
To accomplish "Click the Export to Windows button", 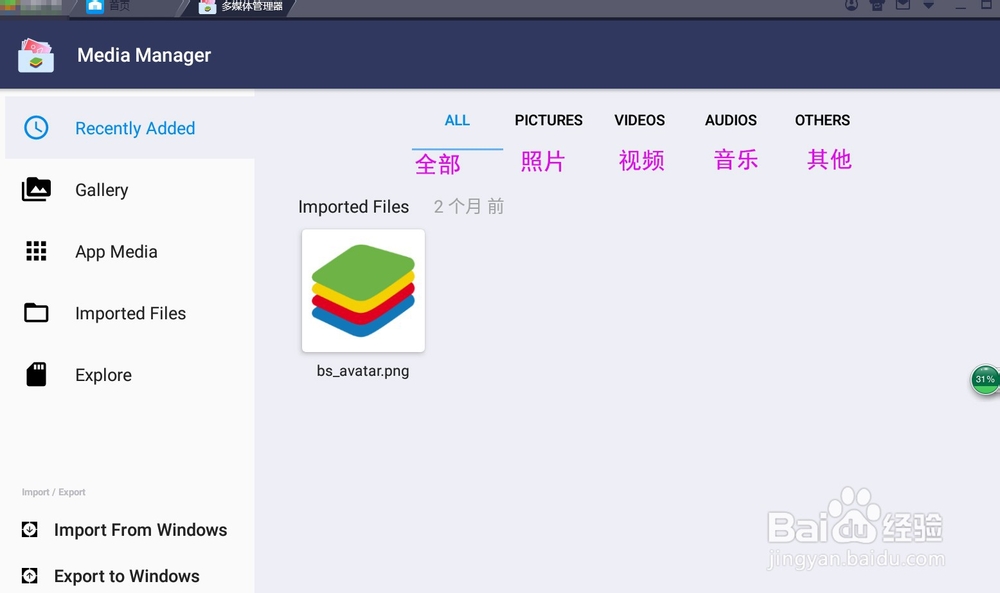I will [x=127, y=576].
